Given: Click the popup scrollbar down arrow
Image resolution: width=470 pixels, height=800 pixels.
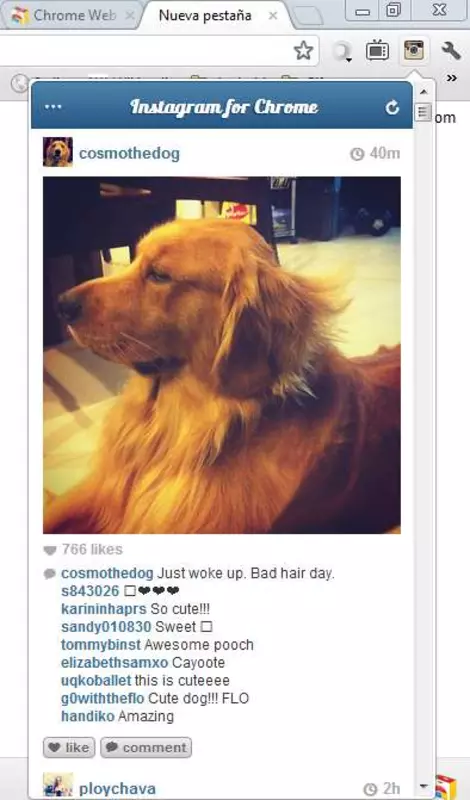Looking at the screenshot, I should pyautogui.click(x=423, y=785).
